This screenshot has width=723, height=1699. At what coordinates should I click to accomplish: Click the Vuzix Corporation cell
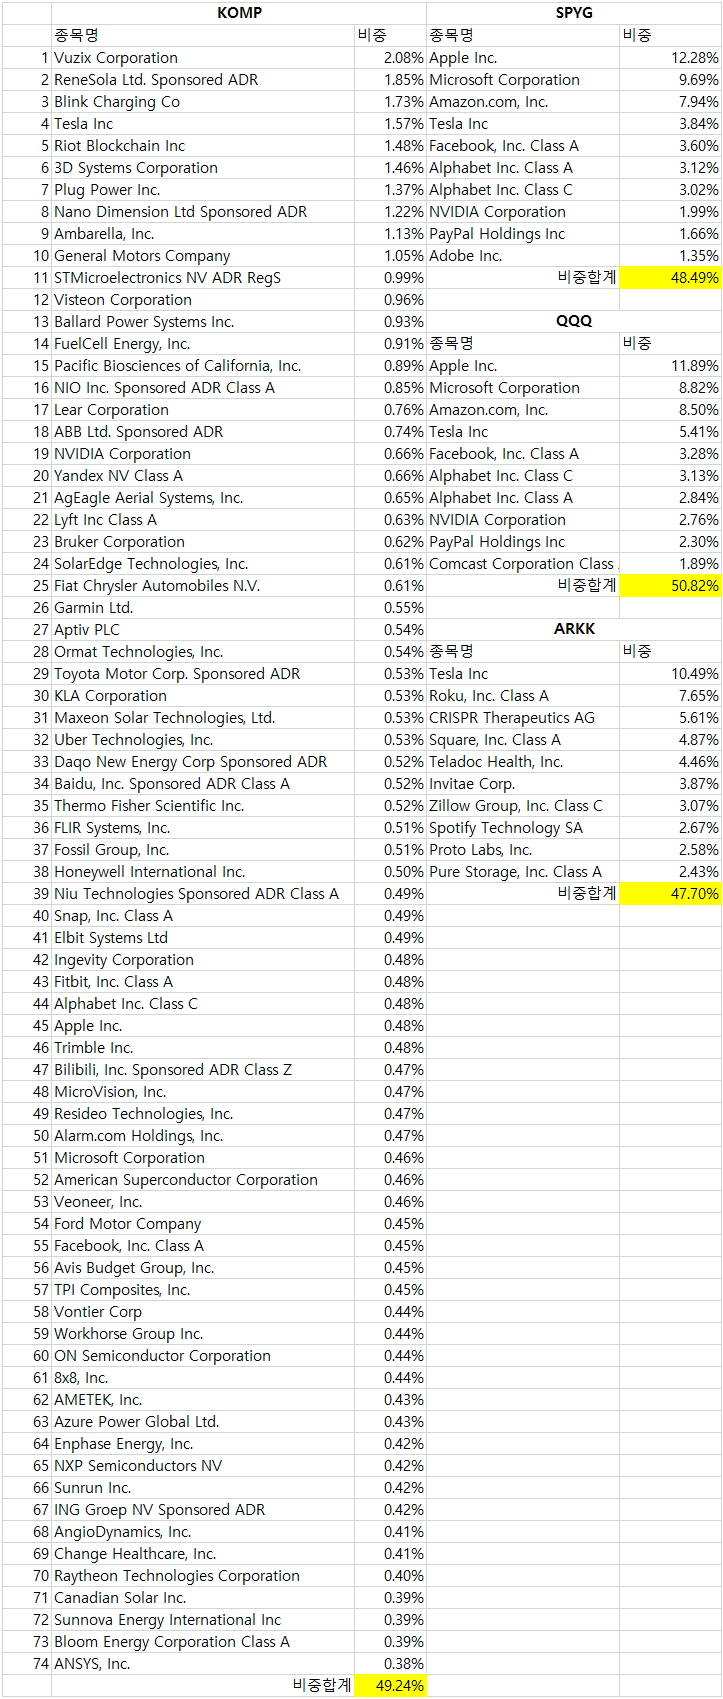point(203,58)
